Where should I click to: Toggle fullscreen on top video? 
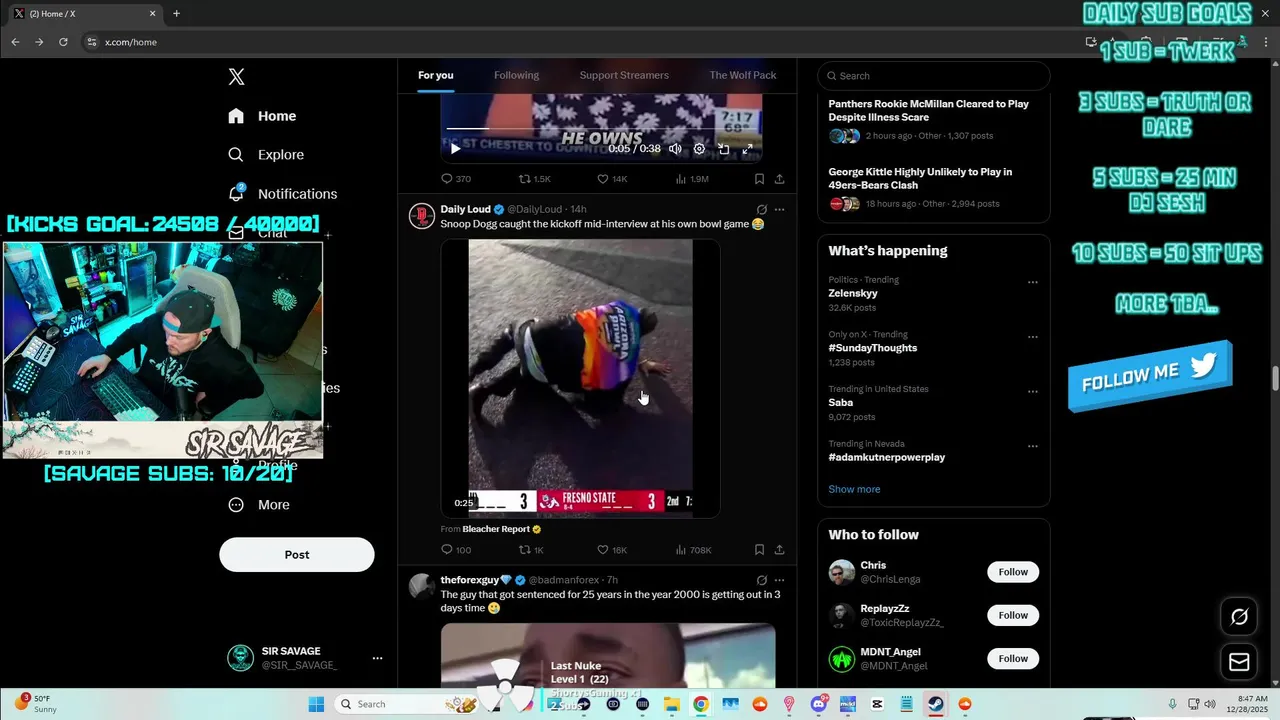point(747,149)
